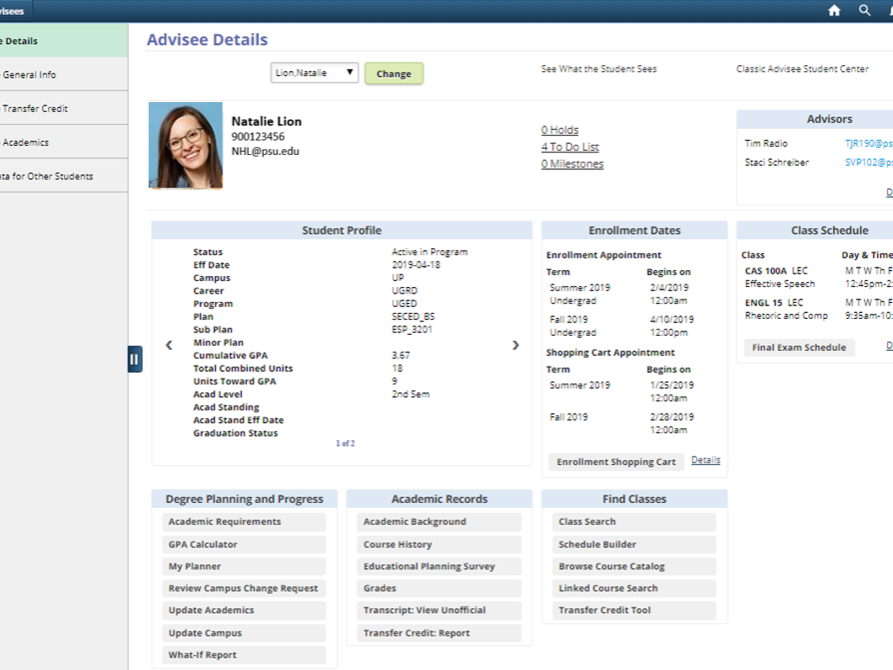Launch Schedule Builder

click(x=634, y=545)
